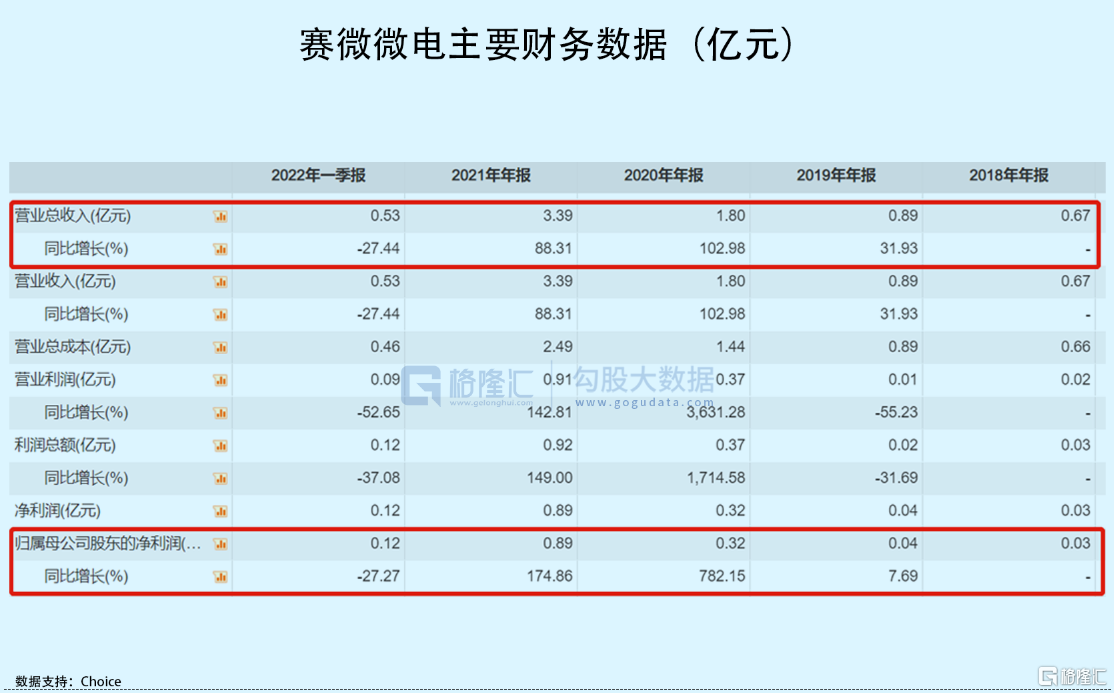The width and height of the screenshot is (1114, 693).
Task: Click the 数据支持：Choice footer text
Action: point(68,682)
